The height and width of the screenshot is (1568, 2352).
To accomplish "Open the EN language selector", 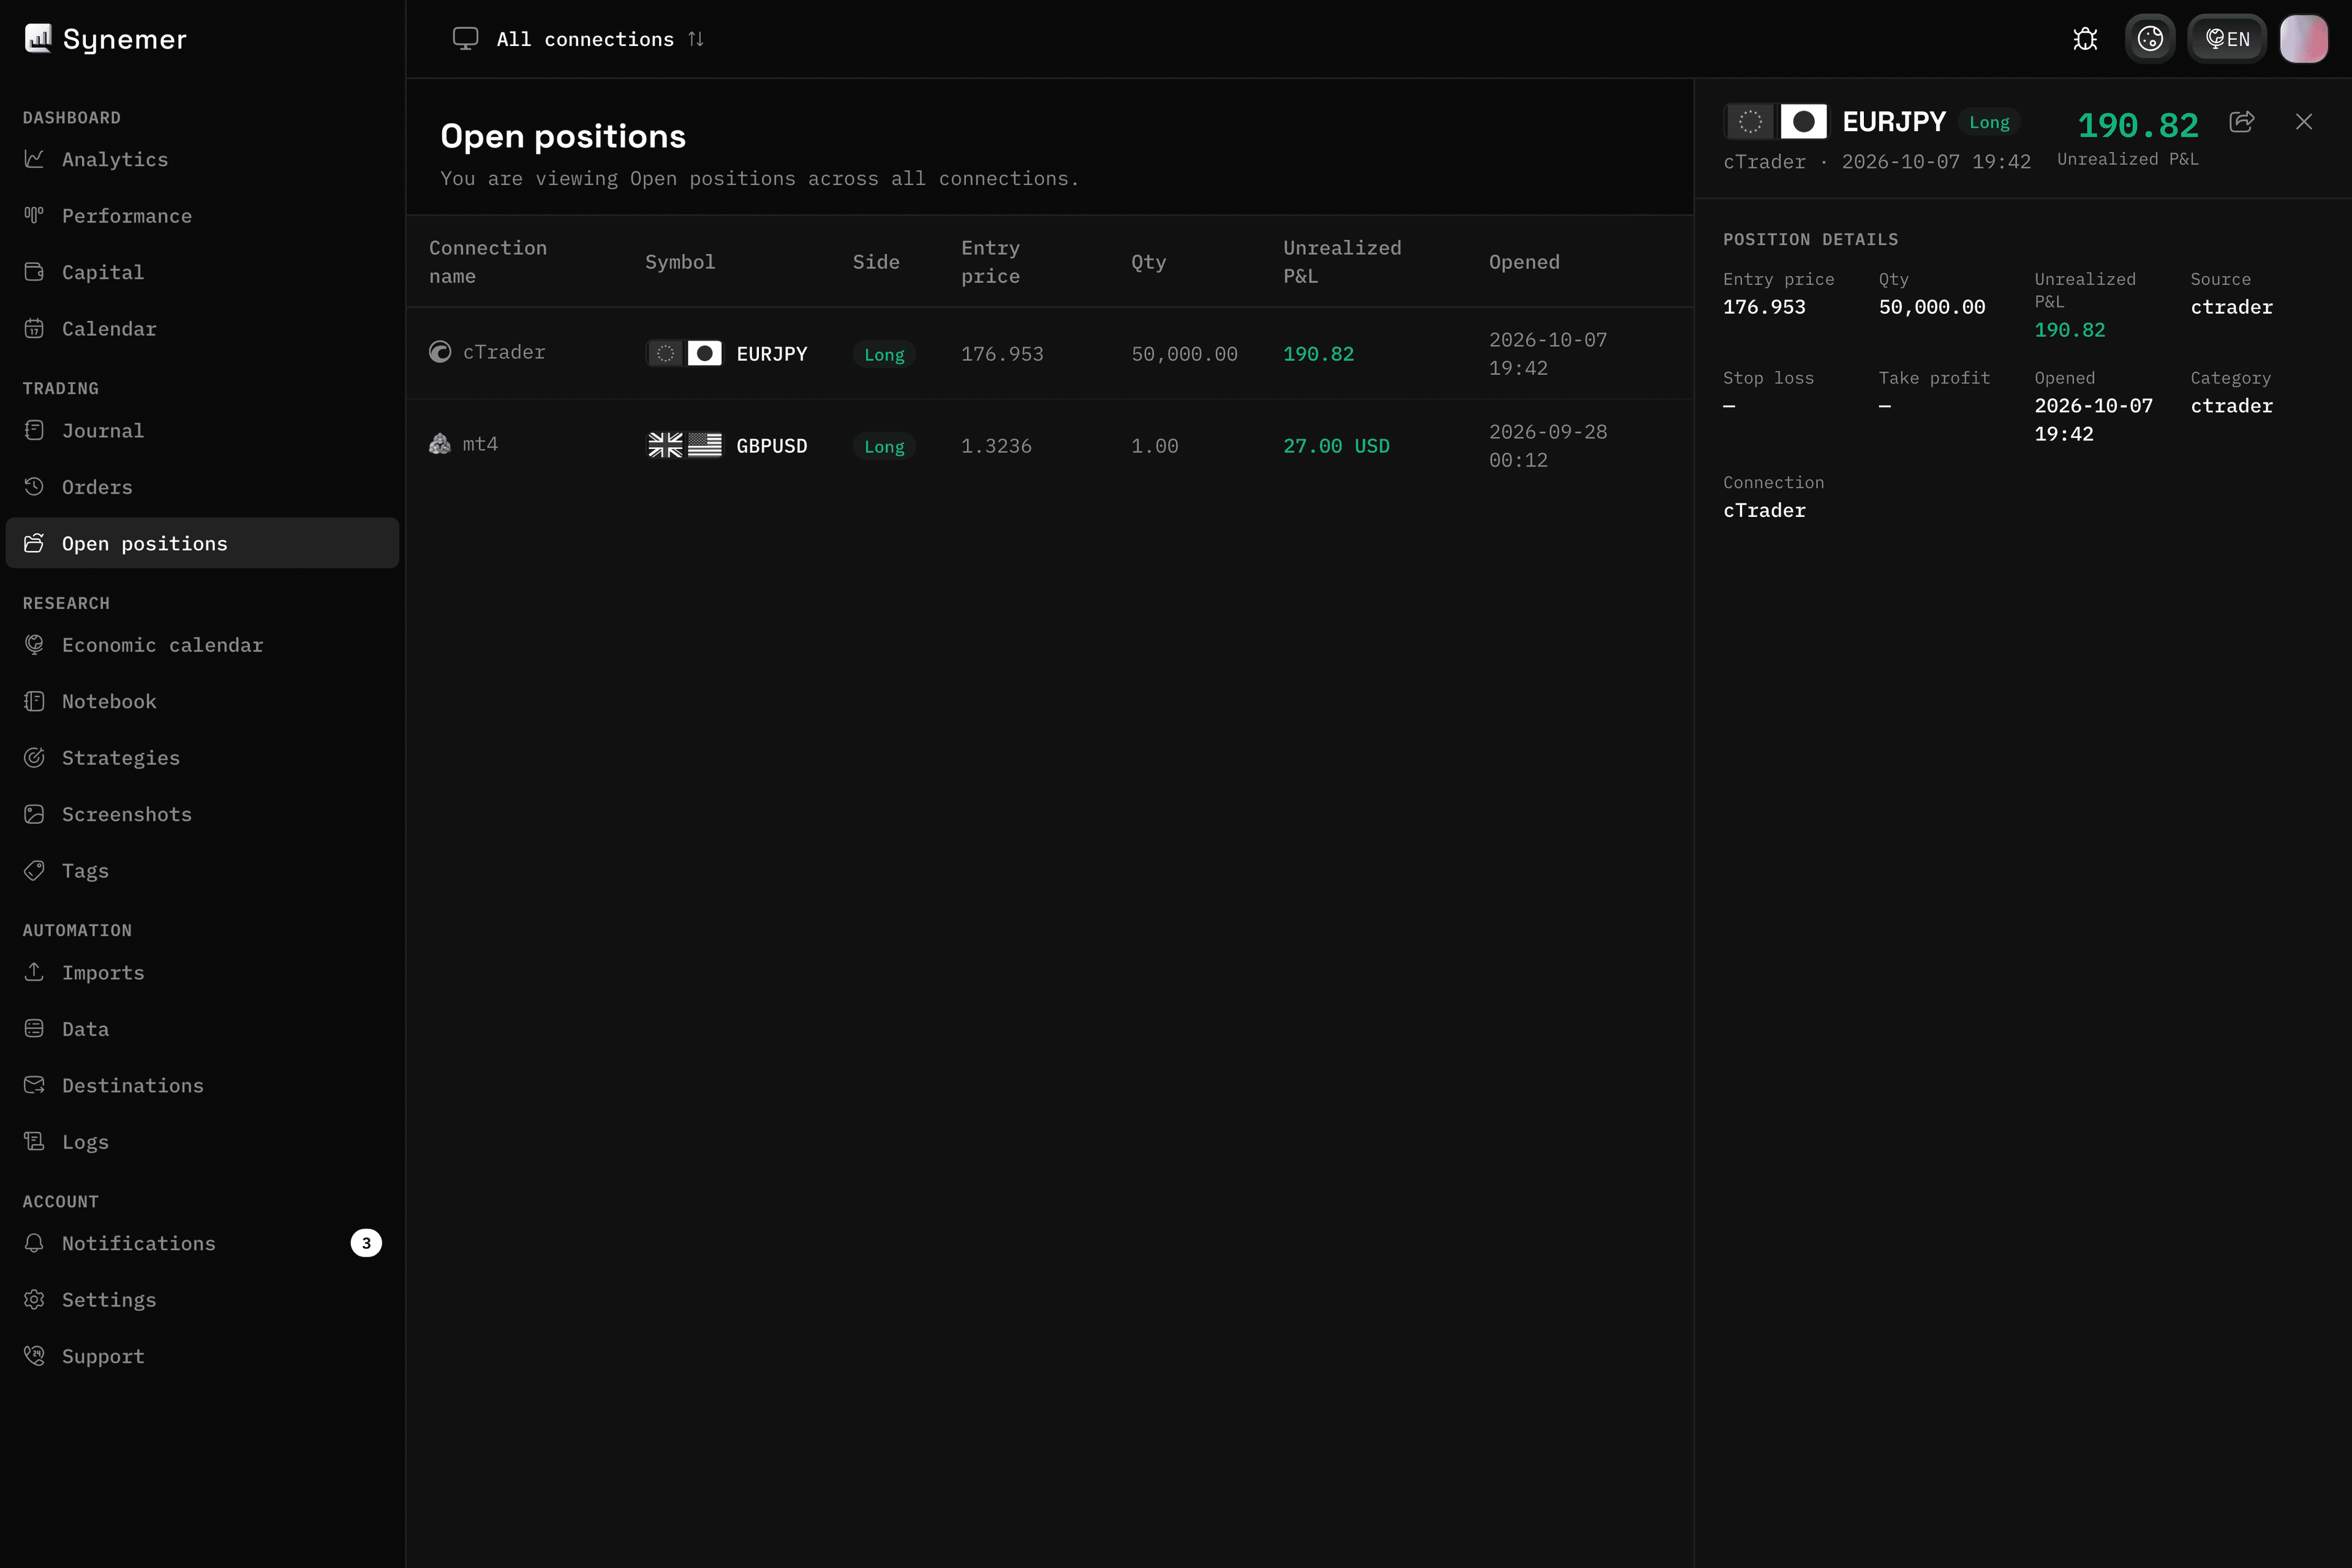I will tap(2227, 39).
